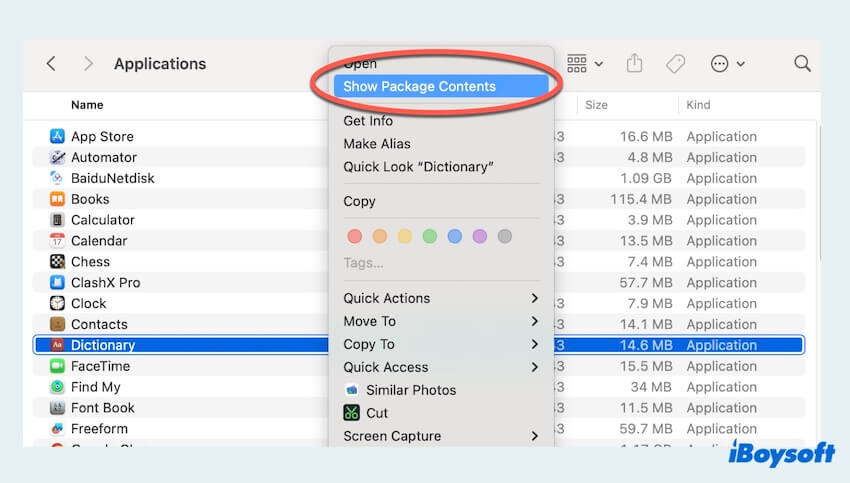Apply the orange tag color

pyautogui.click(x=379, y=236)
